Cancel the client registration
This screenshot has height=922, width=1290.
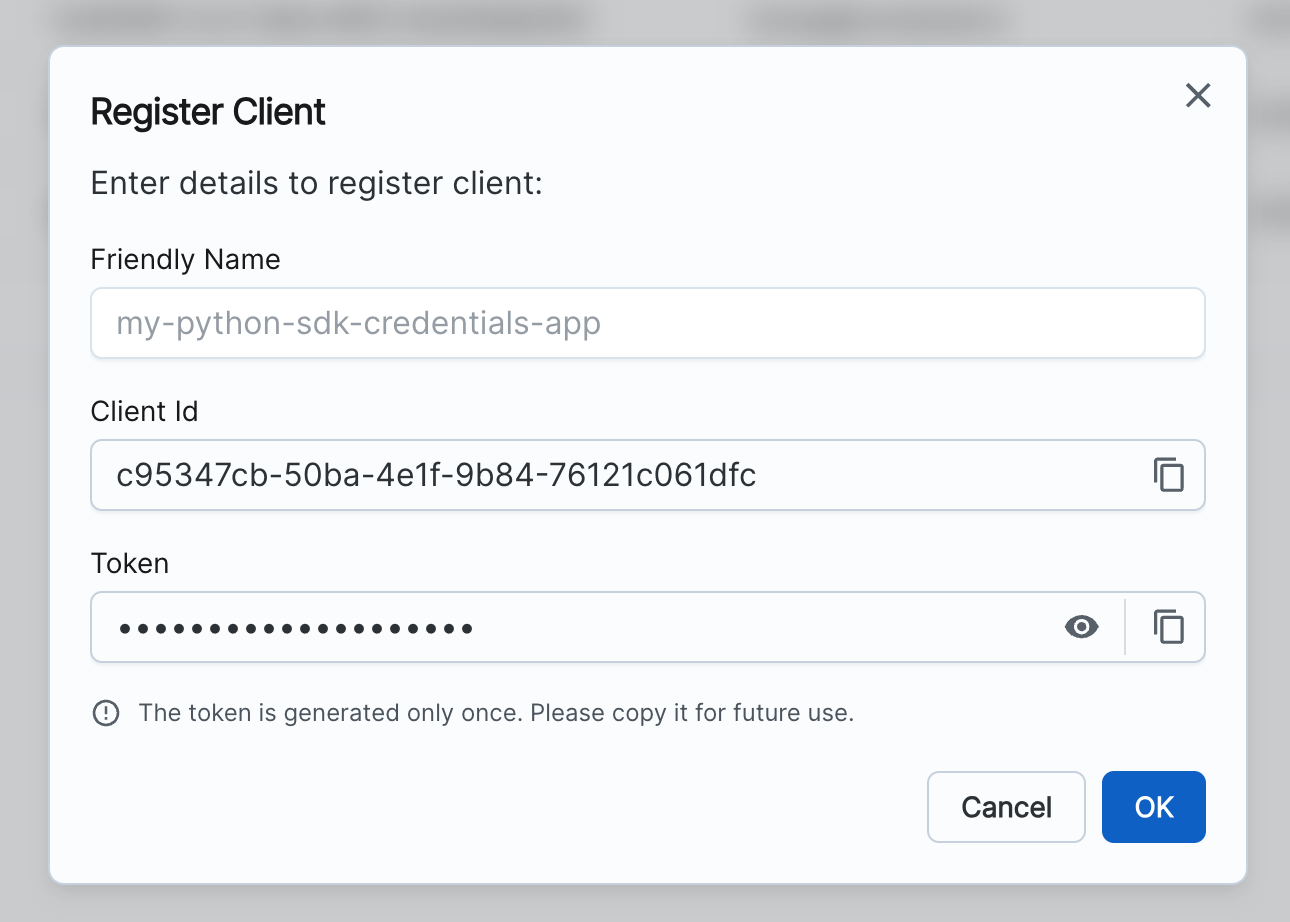point(1006,807)
